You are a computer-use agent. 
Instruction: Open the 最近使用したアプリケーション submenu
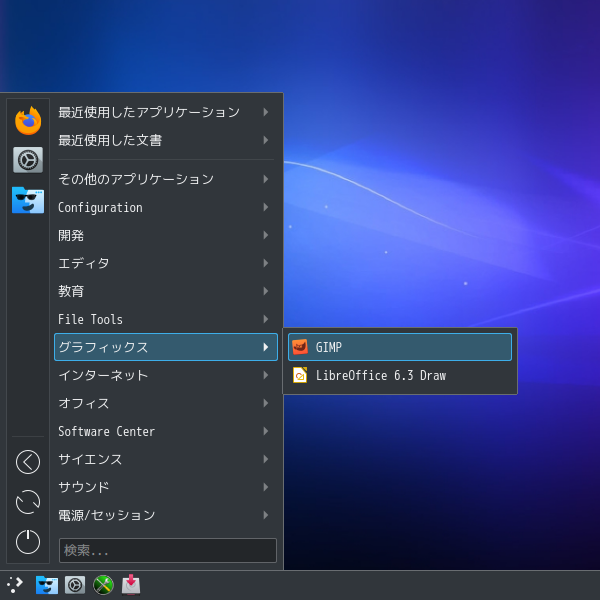(x=166, y=112)
